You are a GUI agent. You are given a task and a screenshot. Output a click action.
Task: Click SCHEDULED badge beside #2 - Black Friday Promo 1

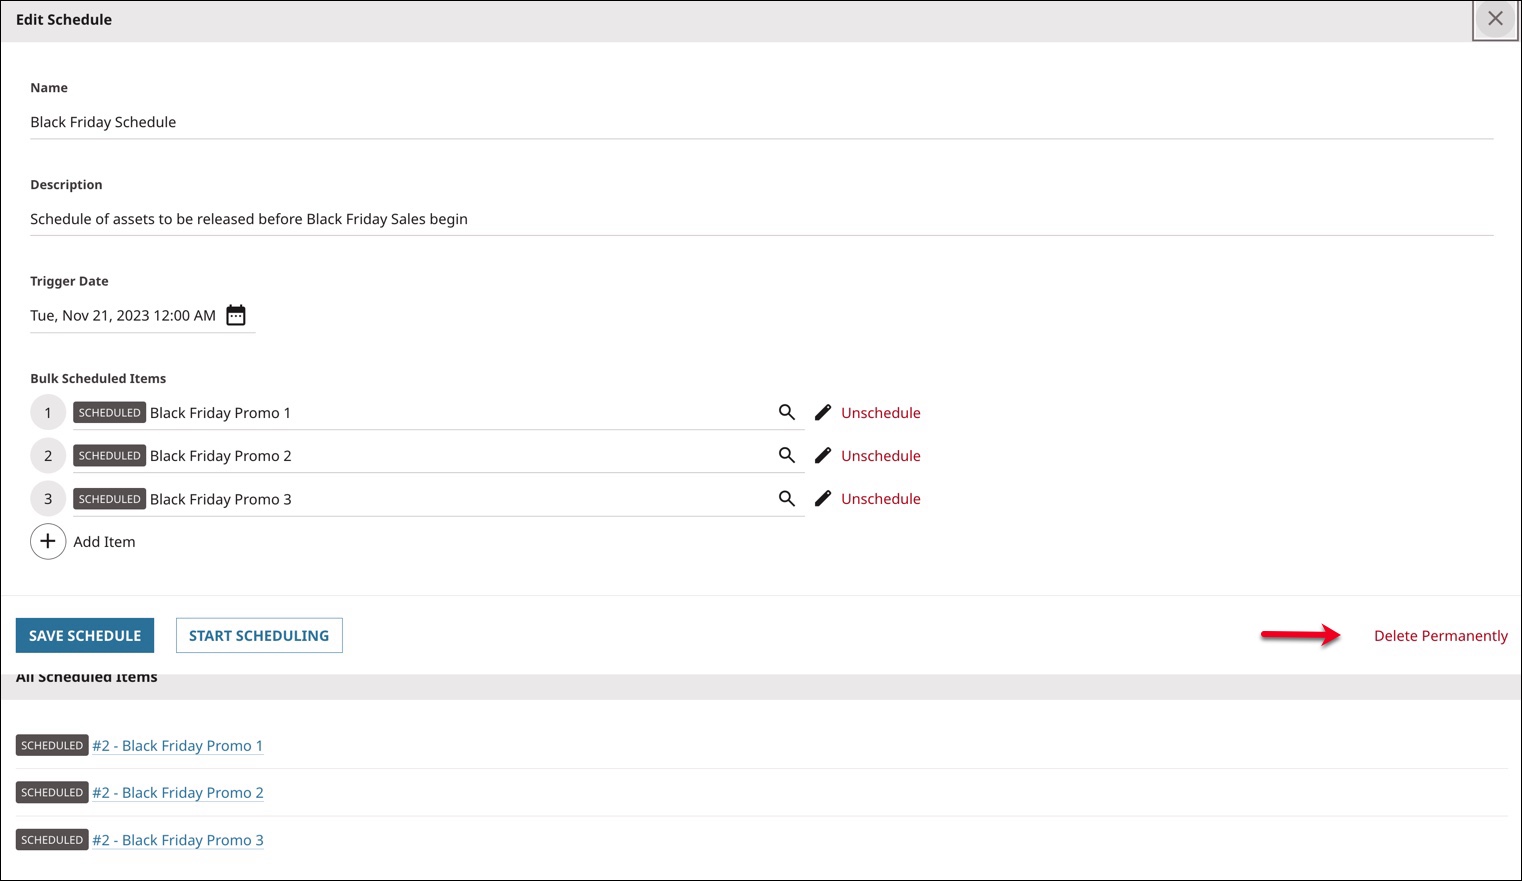pyautogui.click(x=52, y=746)
